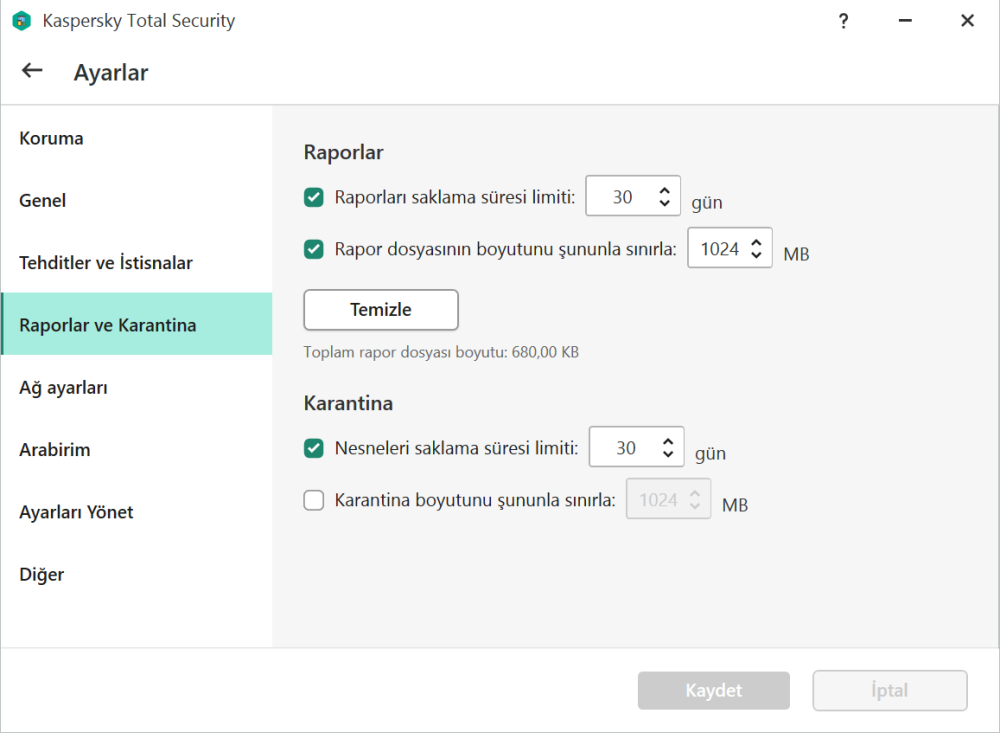Enable Karantina boyutunu şununla sınırla checkbox
The height and width of the screenshot is (733, 1000).
pos(314,500)
